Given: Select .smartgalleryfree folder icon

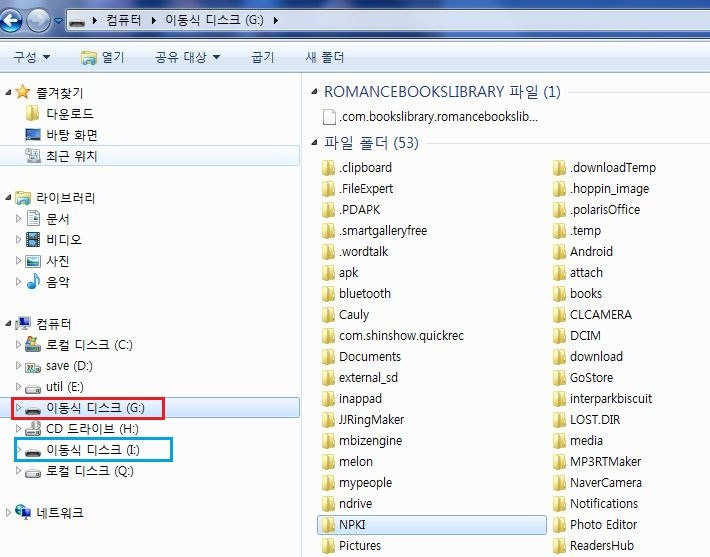Looking at the screenshot, I should [x=328, y=230].
